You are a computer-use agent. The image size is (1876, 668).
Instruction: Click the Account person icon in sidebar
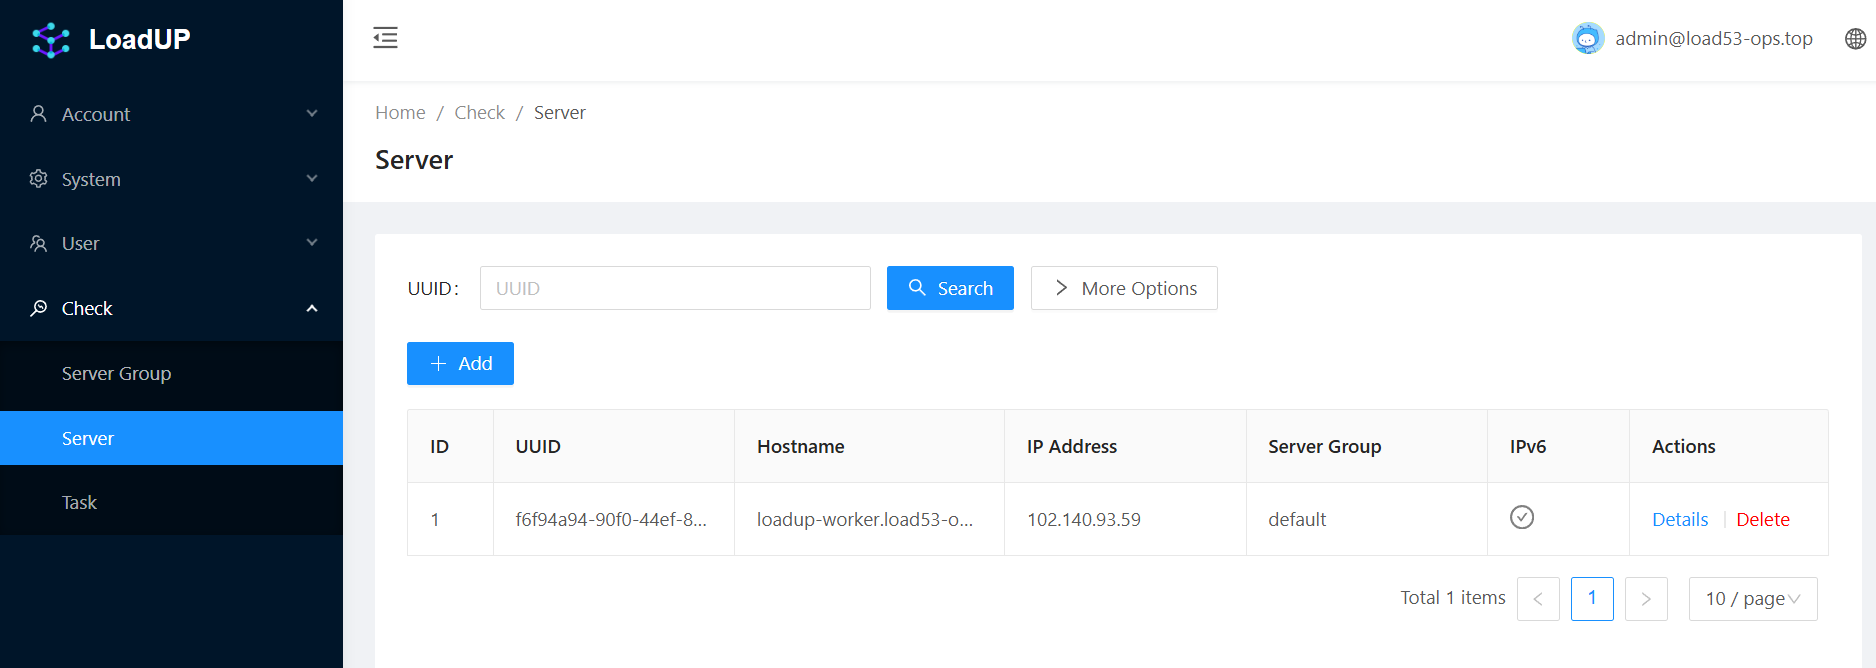point(39,114)
